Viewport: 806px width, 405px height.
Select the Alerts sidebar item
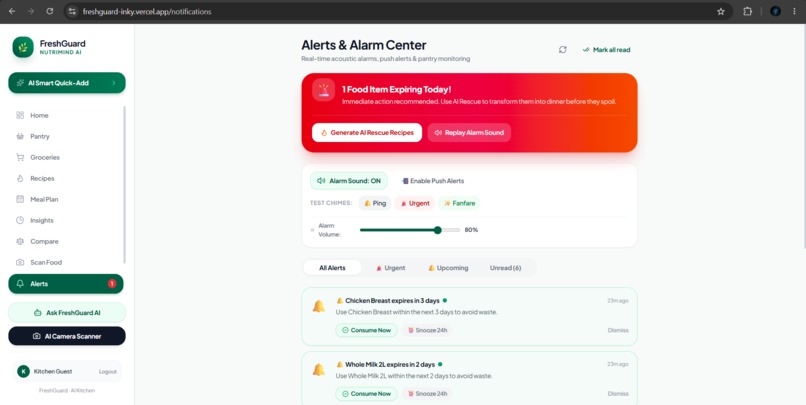(x=66, y=284)
